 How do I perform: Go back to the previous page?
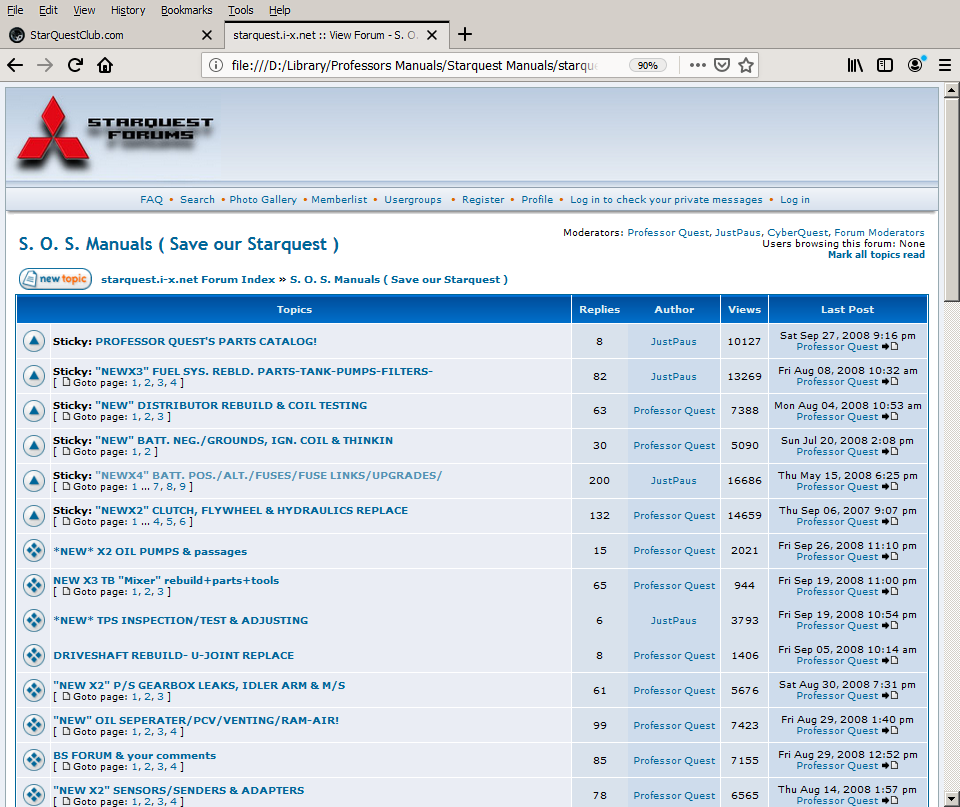pyautogui.click(x=15, y=65)
